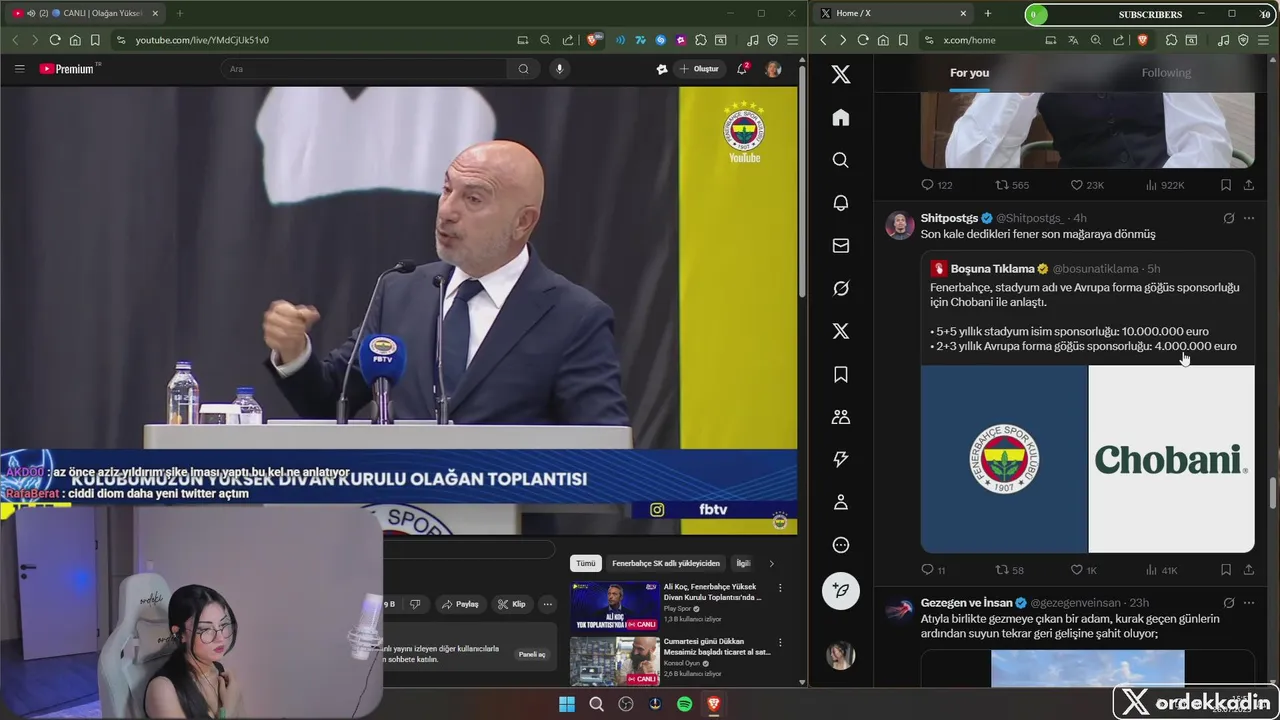Dislike the YouTube live video
The height and width of the screenshot is (720, 1280).
coord(415,604)
